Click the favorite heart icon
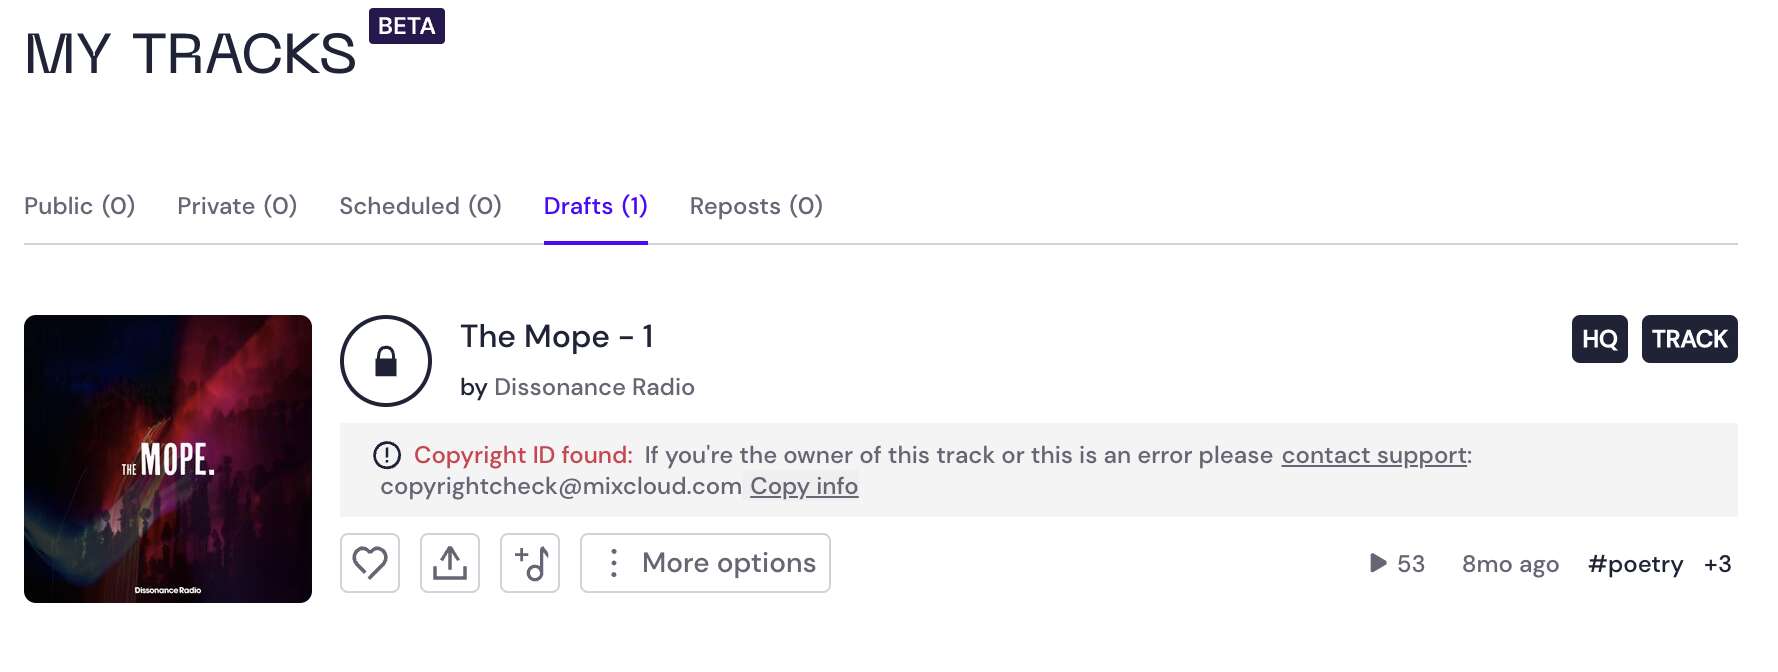1778x672 pixels. pyautogui.click(x=370, y=563)
